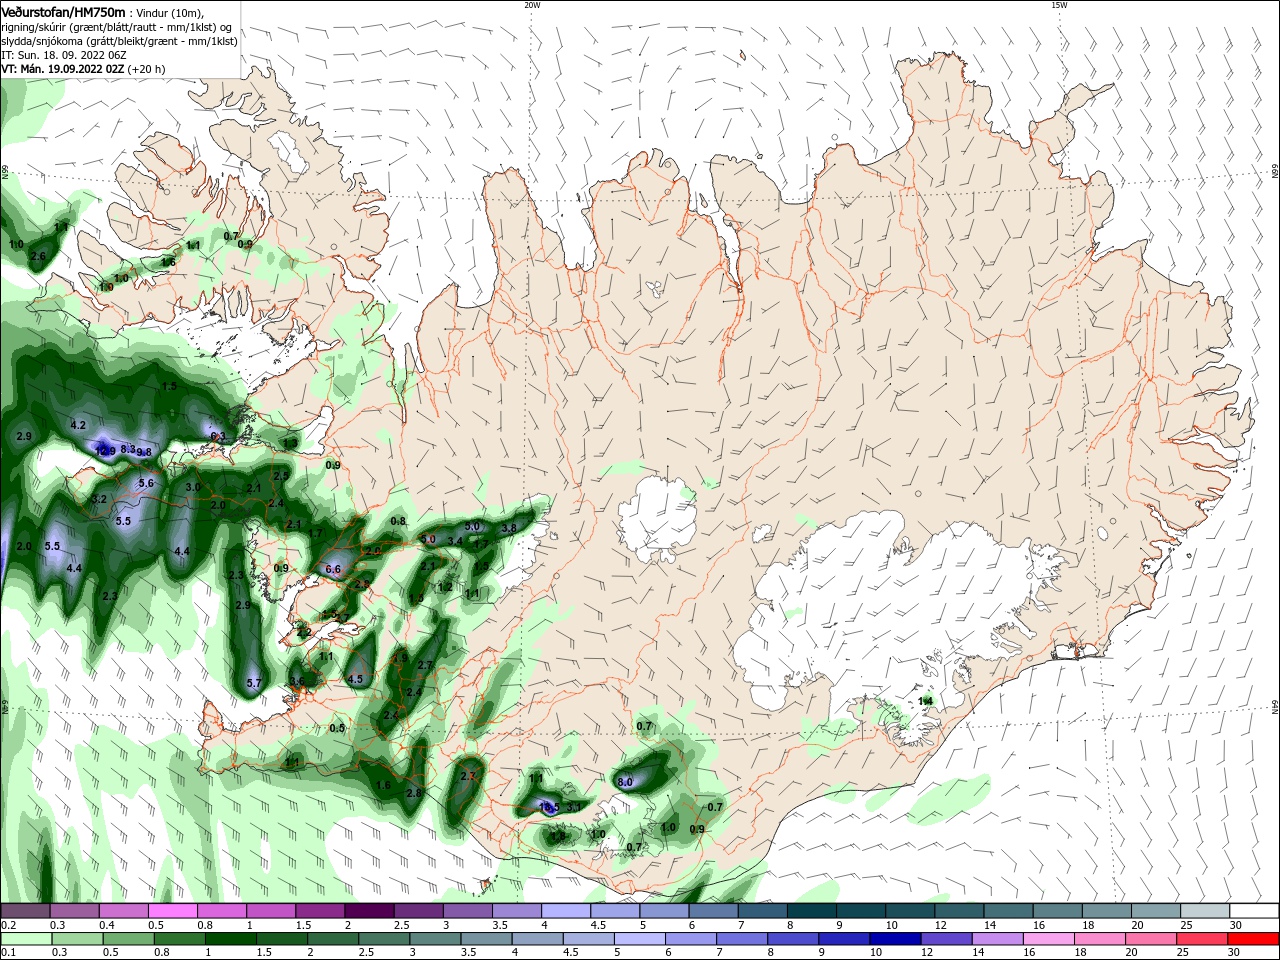Click the 1.4 value beside the large glacier

(x=925, y=701)
